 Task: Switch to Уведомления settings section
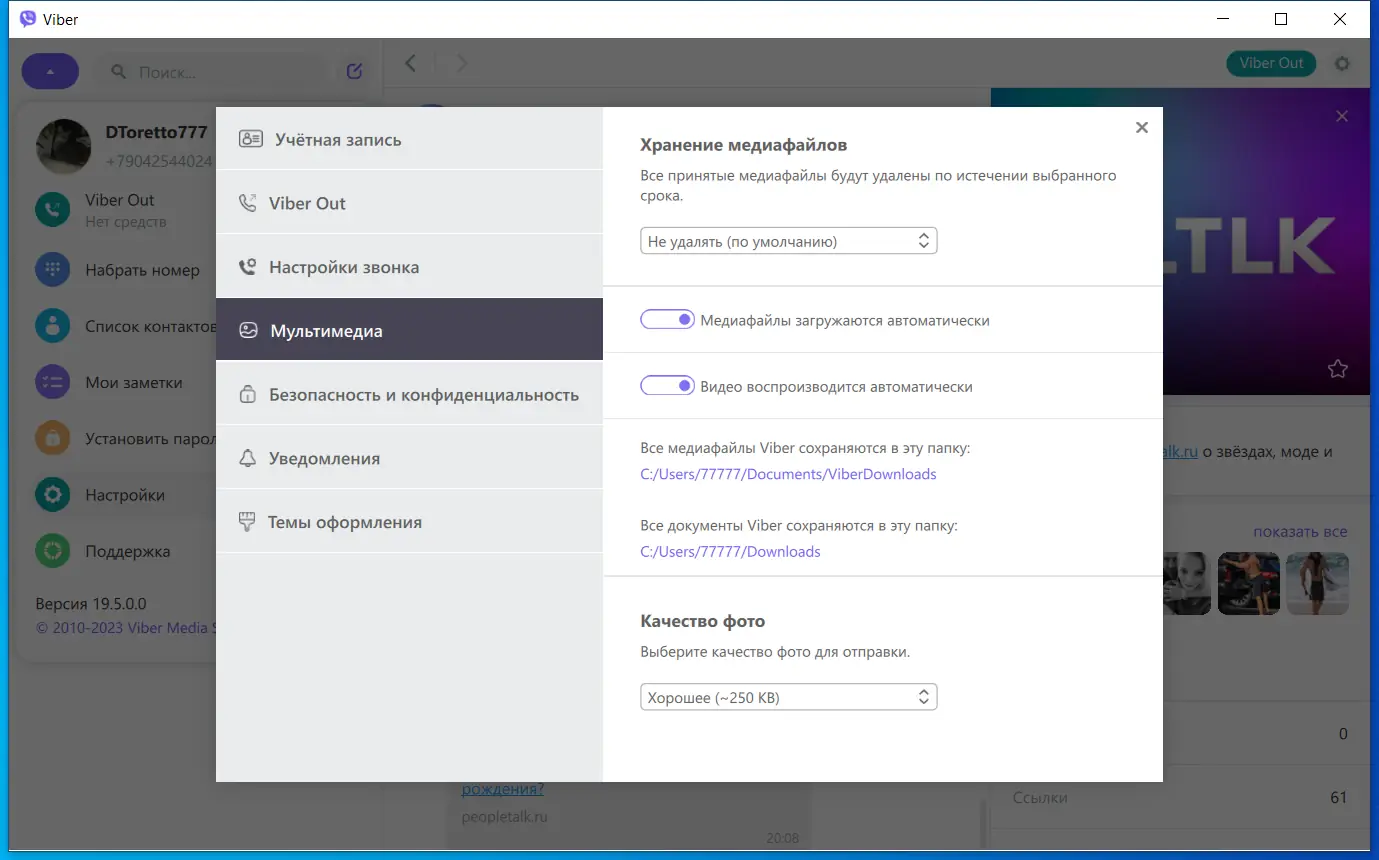(322, 457)
